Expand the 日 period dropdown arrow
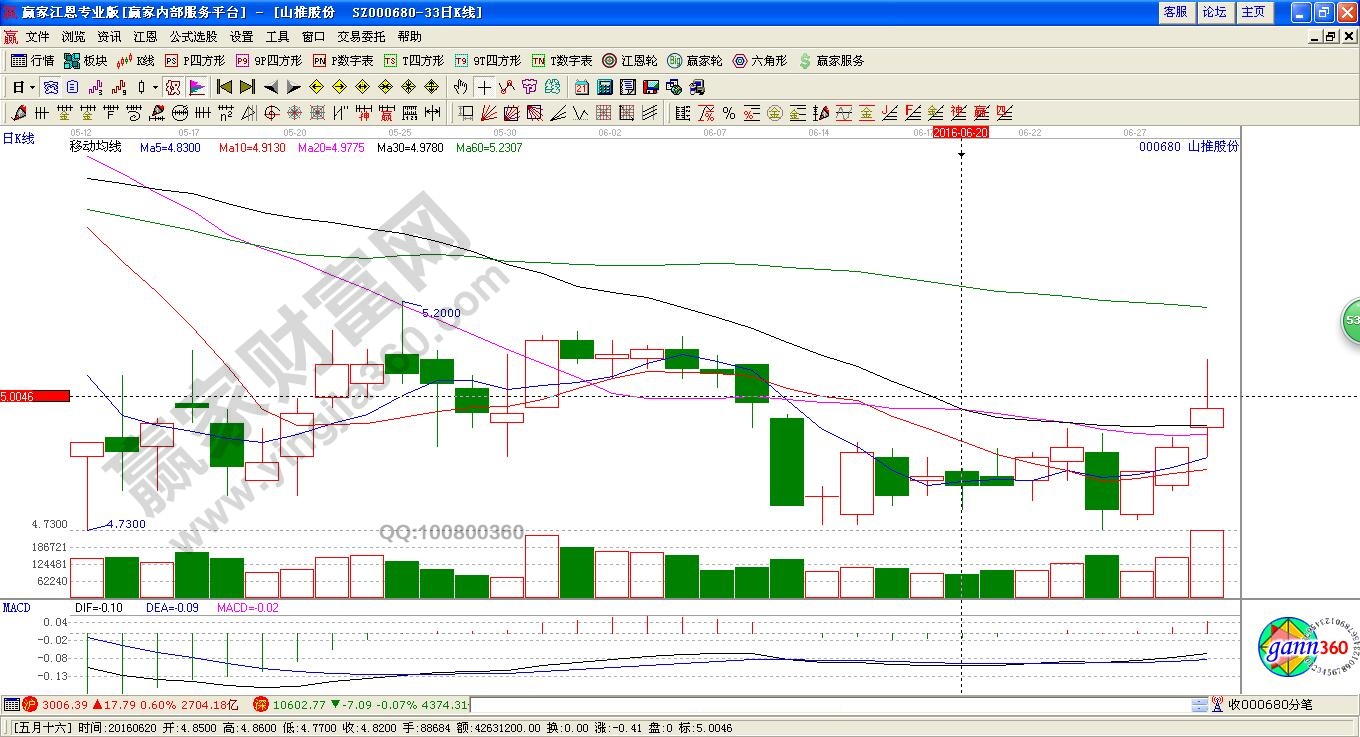1360x737 pixels. point(33,87)
